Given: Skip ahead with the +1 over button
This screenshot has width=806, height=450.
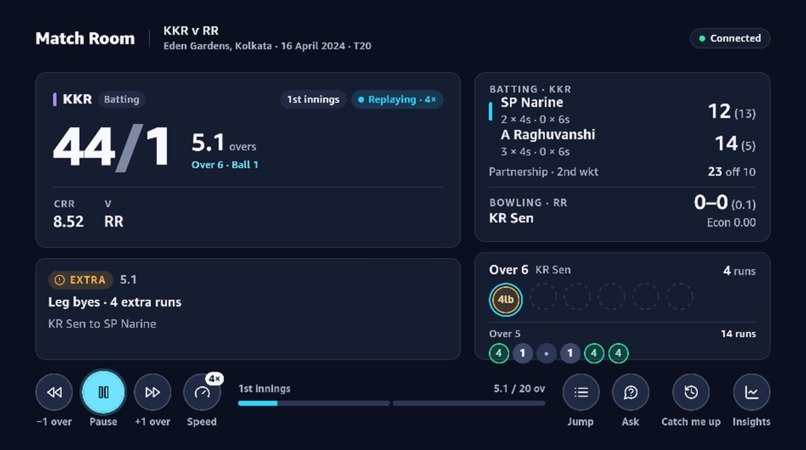Looking at the screenshot, I should tap(152, 392).
